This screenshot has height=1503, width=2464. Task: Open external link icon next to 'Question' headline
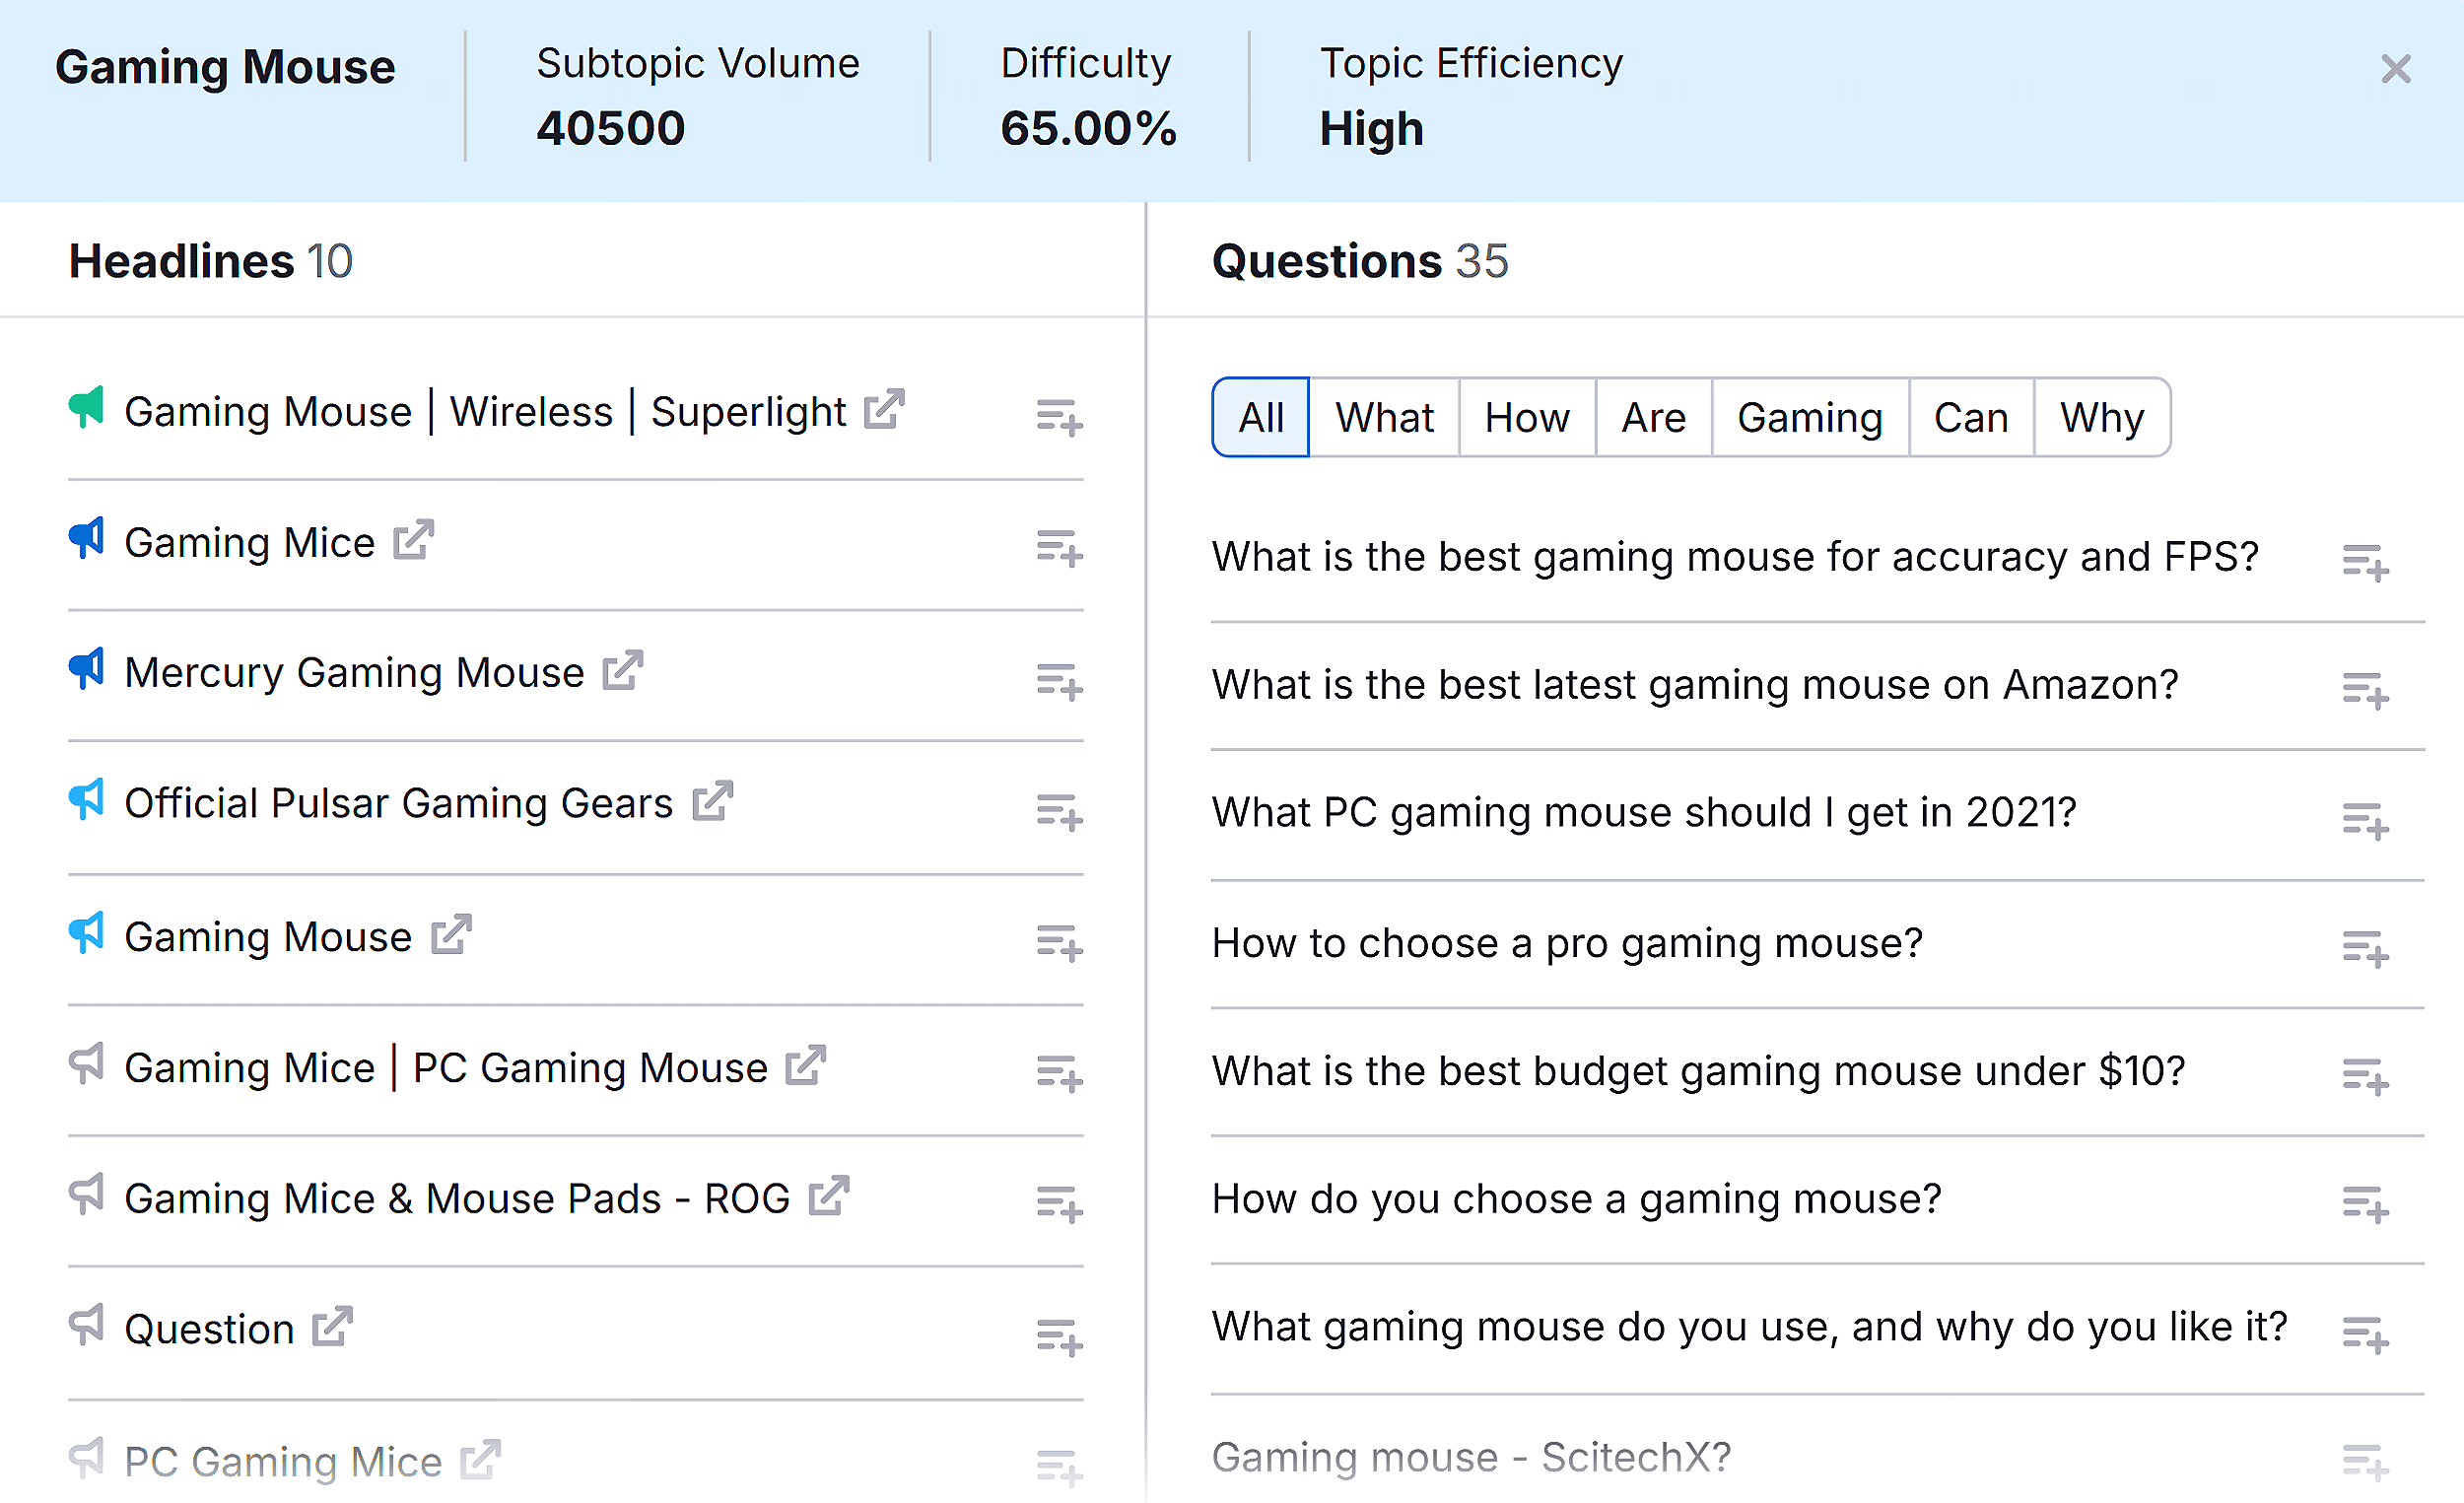click(332, 1327)
